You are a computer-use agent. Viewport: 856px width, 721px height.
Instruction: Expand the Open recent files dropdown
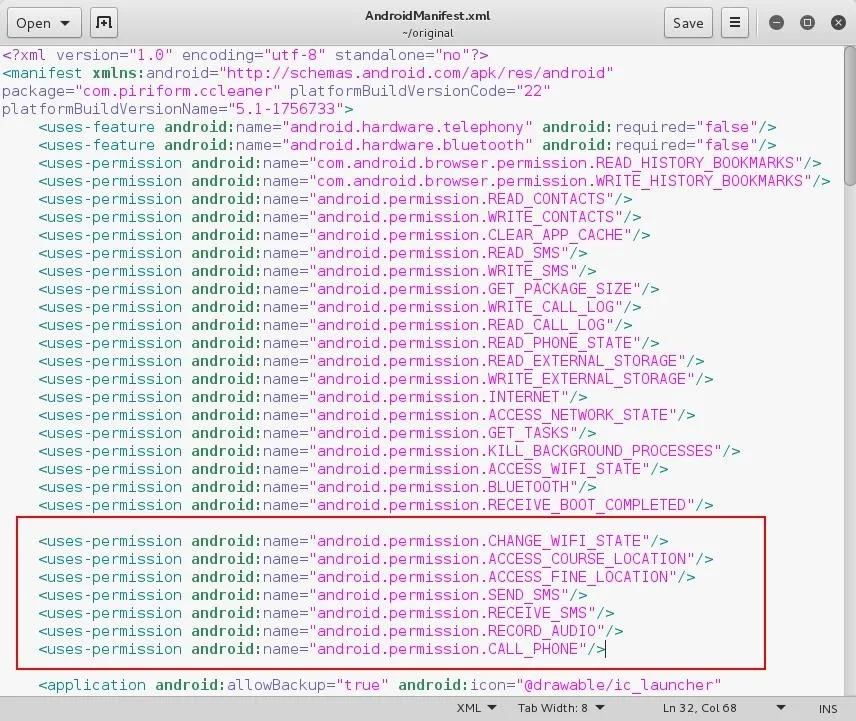click(66, 23)
